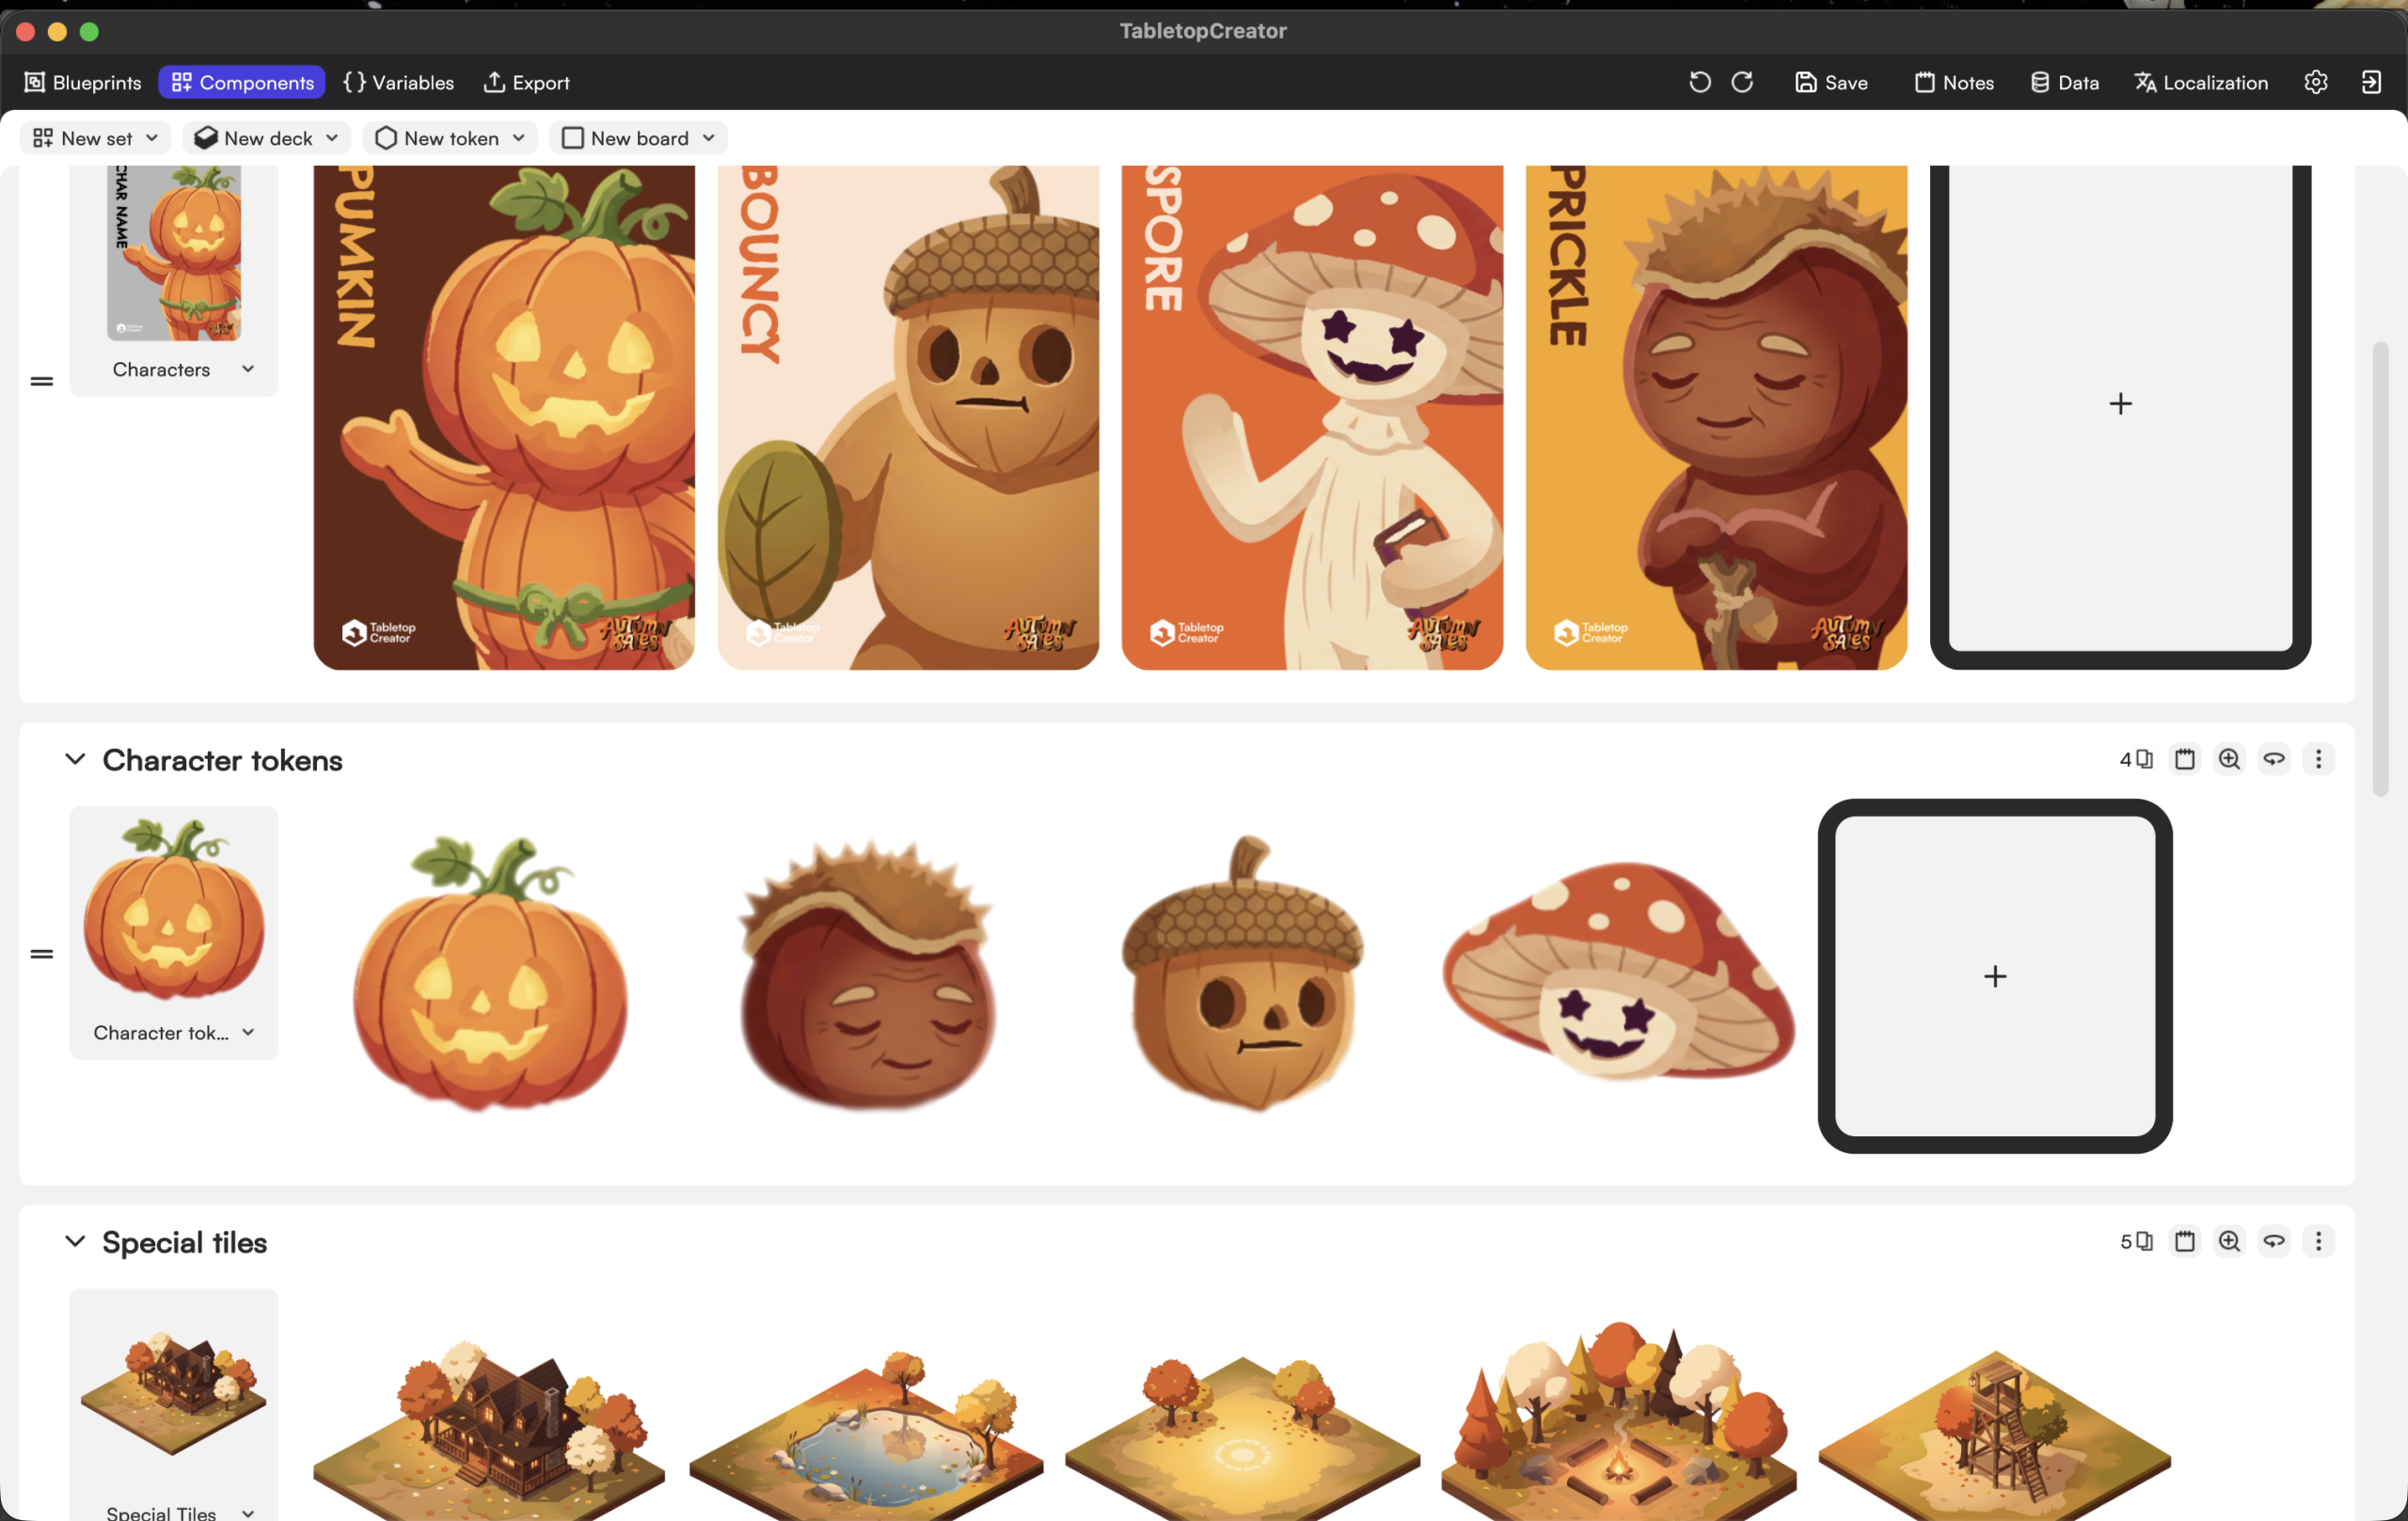Open the Blueprints tab

click(83, 82)
